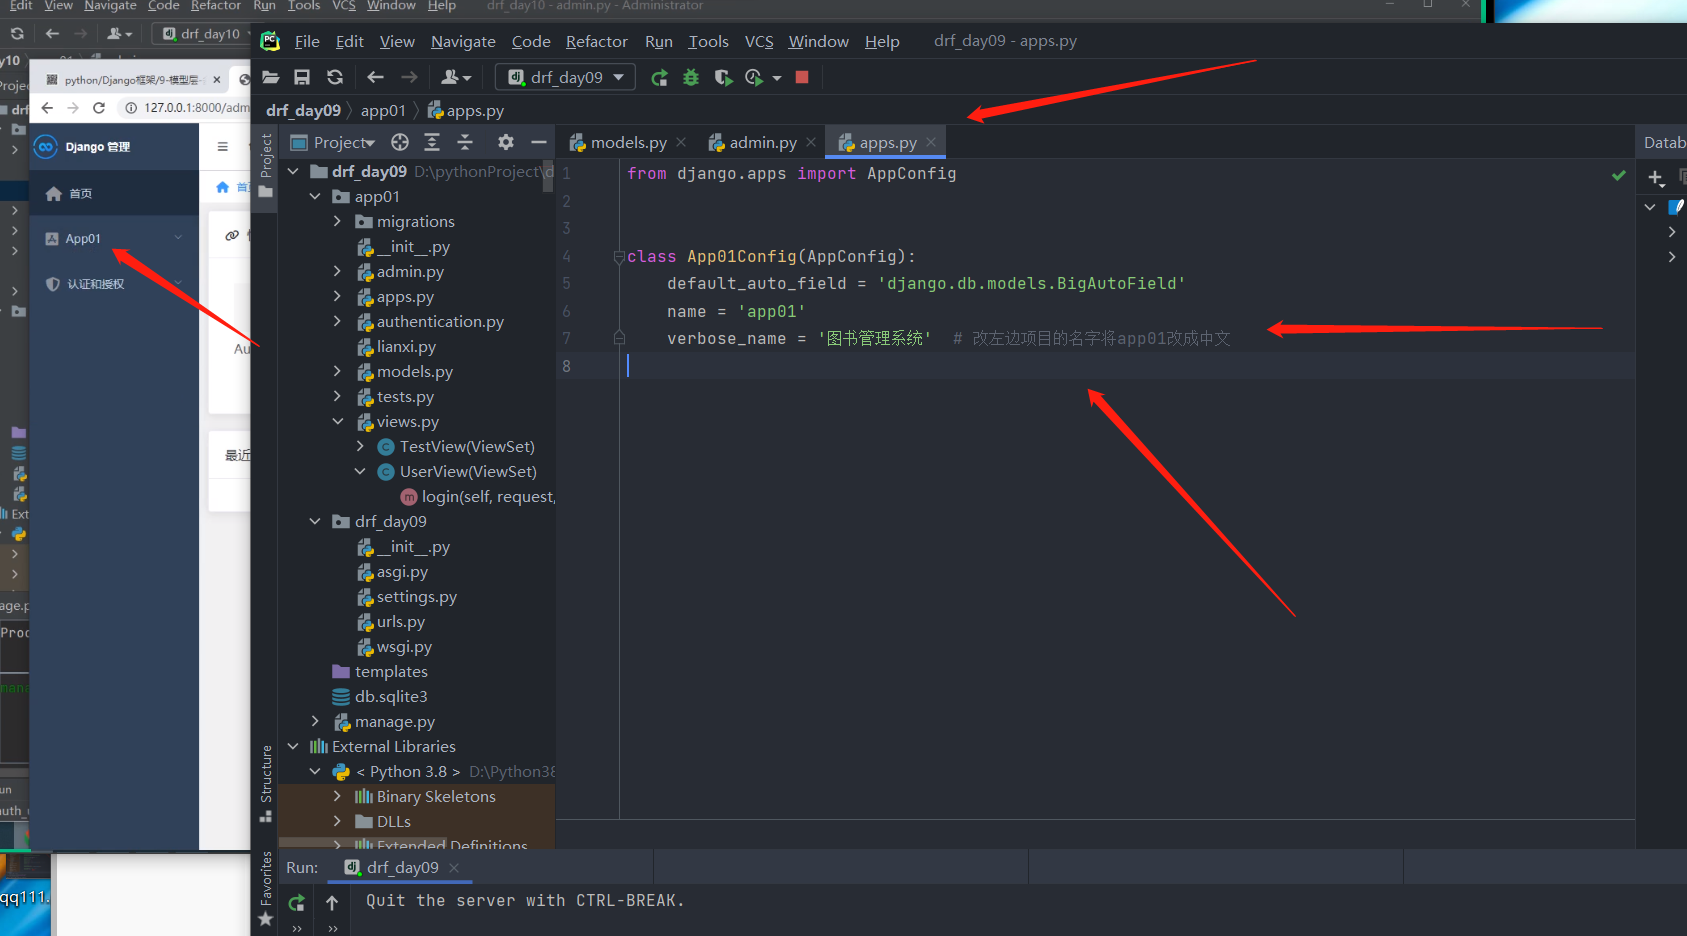The height and width of the screenshot is (936, 1687).
Task: Save all with the floppy disk icon
Action: pyautogui.click(x=302, y=77)
